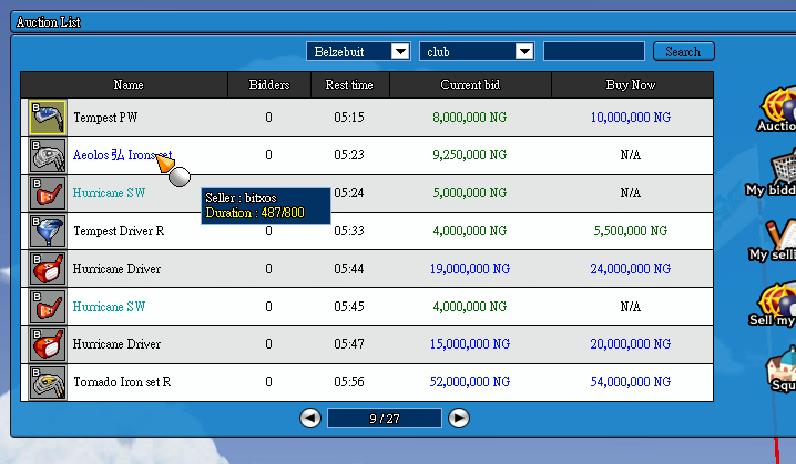Sort by the Current bid column header

coord(469,85)
